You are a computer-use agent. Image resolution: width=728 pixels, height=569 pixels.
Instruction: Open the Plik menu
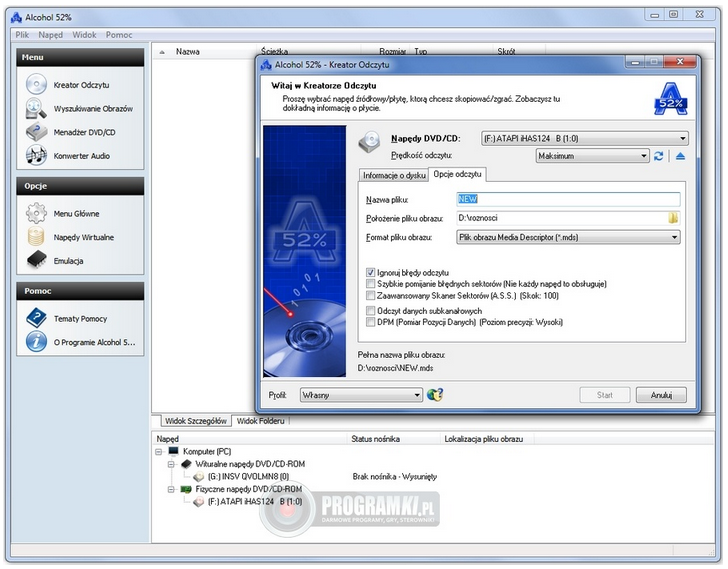coord(22,35)
